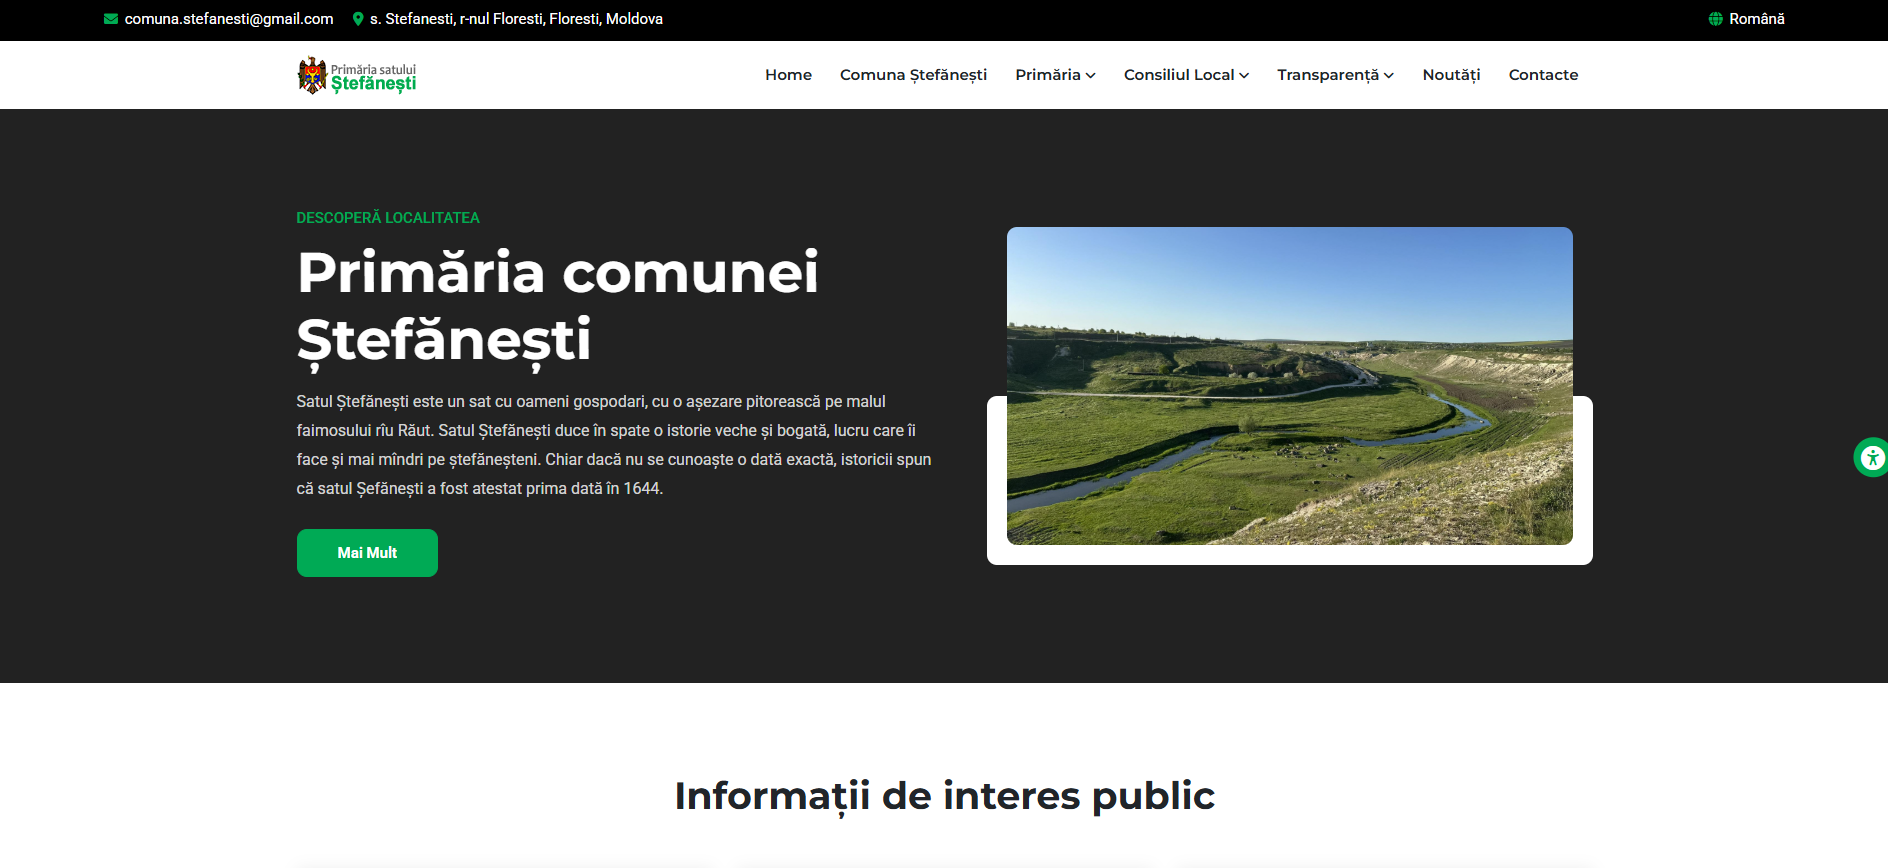Click the Primăria satului Ștefănești logo text
Viewport: 1888px width, 868px height.
point(373,77)
